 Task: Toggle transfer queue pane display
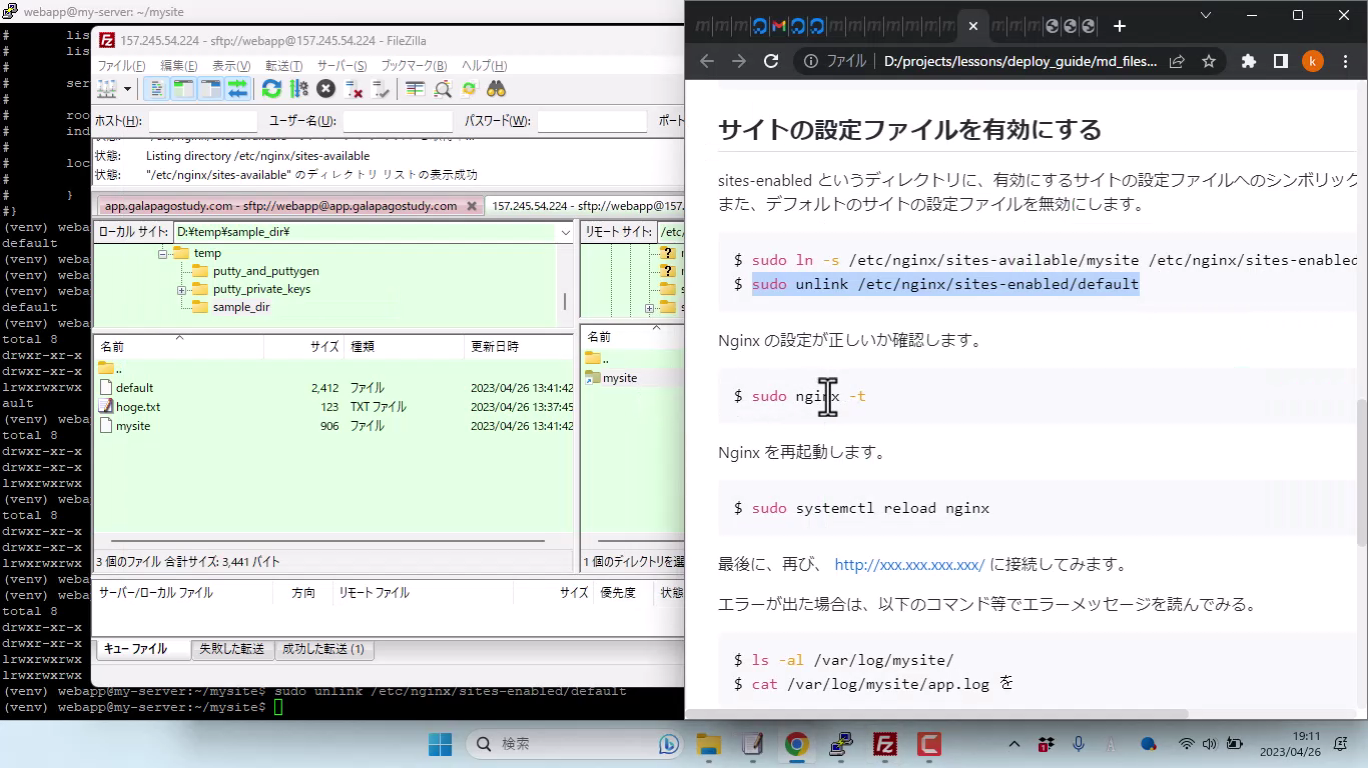pyautogui.click(x=237, y=89)
